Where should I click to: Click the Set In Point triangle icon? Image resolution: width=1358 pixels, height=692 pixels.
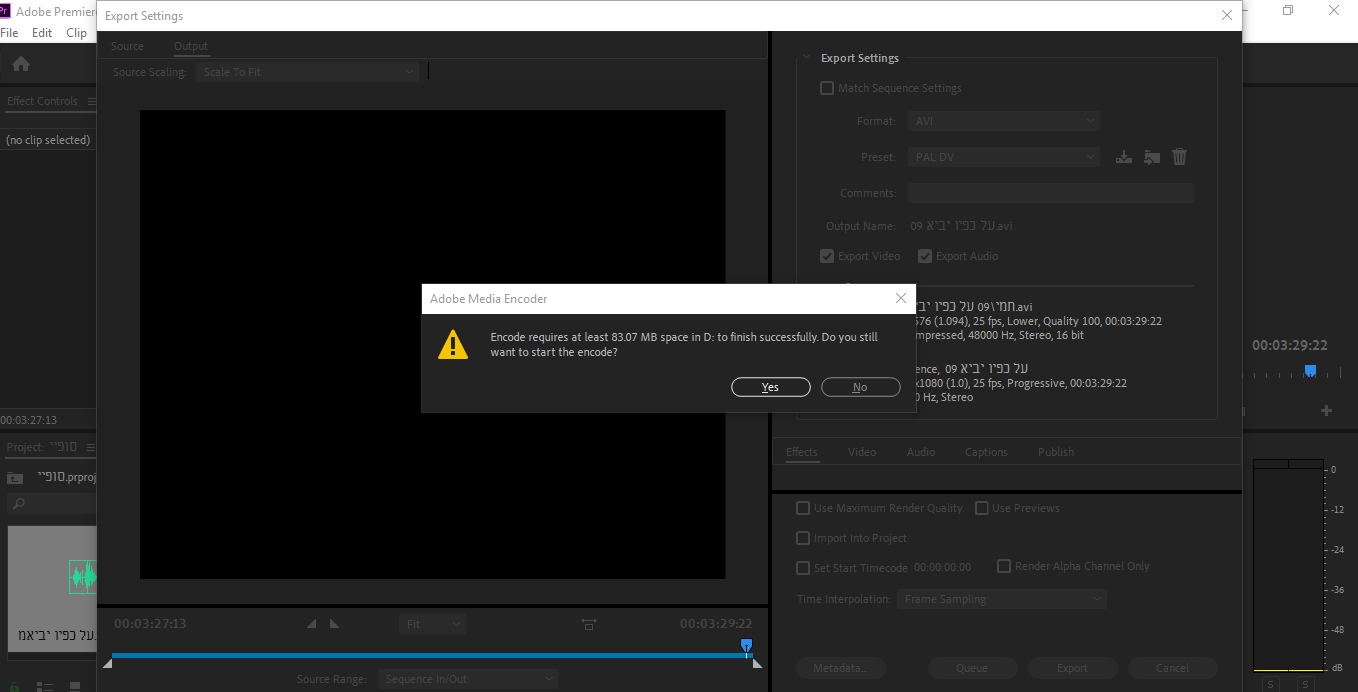[x=311, y=624]
